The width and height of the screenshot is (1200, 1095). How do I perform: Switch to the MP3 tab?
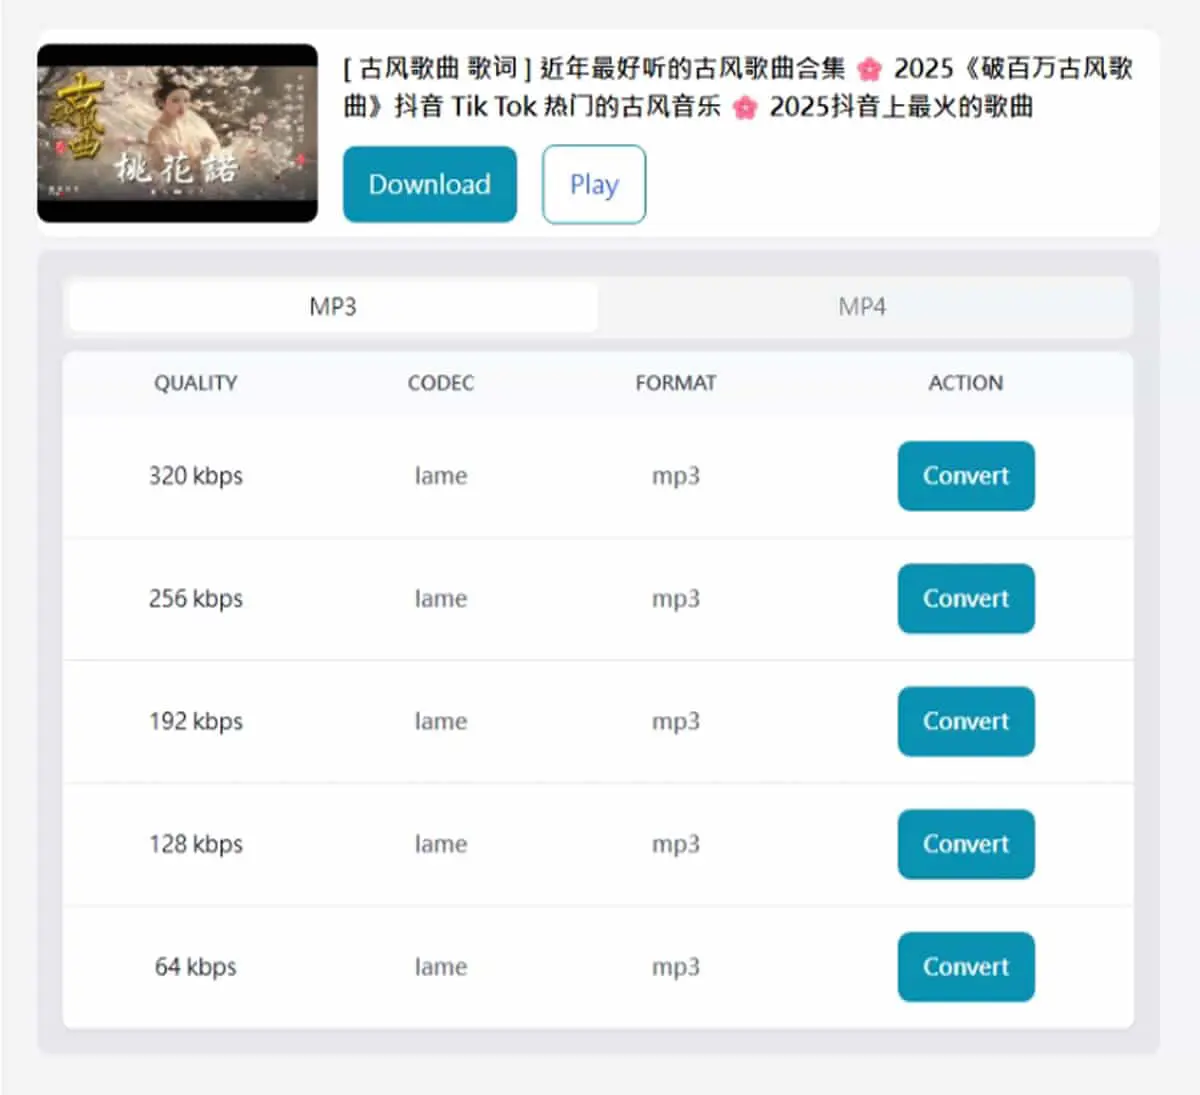coord(333,307)
